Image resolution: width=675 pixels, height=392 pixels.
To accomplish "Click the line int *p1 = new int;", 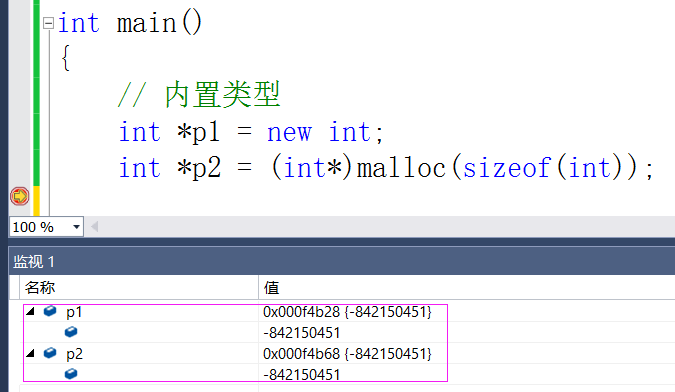I will tap(251, 132).
